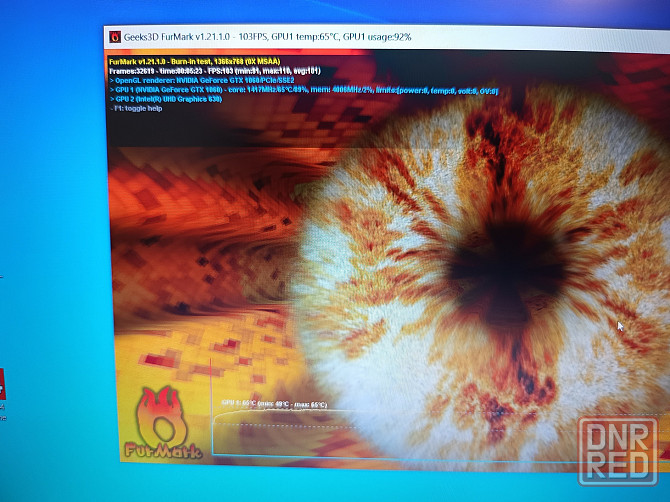Click the 'GPU 1: 65°C (min: 49°C - max: 65°C)' label
The height and width of the screenshot is (502, 670).
(274, 404)
